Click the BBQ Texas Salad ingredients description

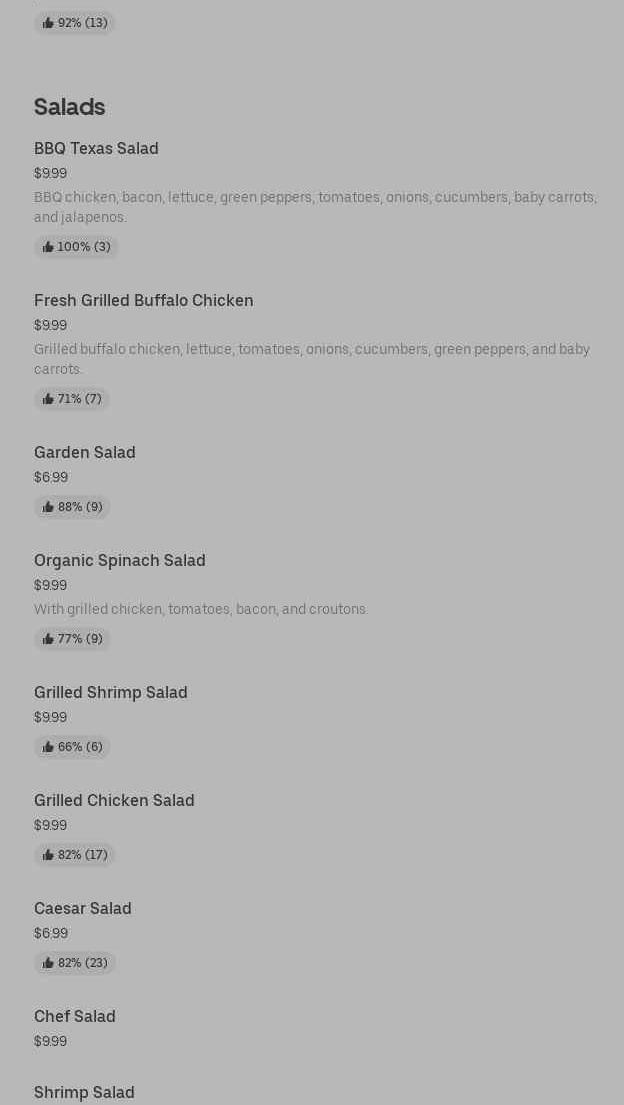click(314, 207)
